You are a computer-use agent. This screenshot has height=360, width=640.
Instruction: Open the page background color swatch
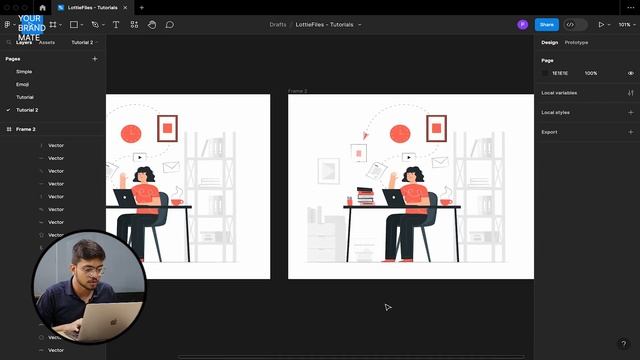point(545,73)
